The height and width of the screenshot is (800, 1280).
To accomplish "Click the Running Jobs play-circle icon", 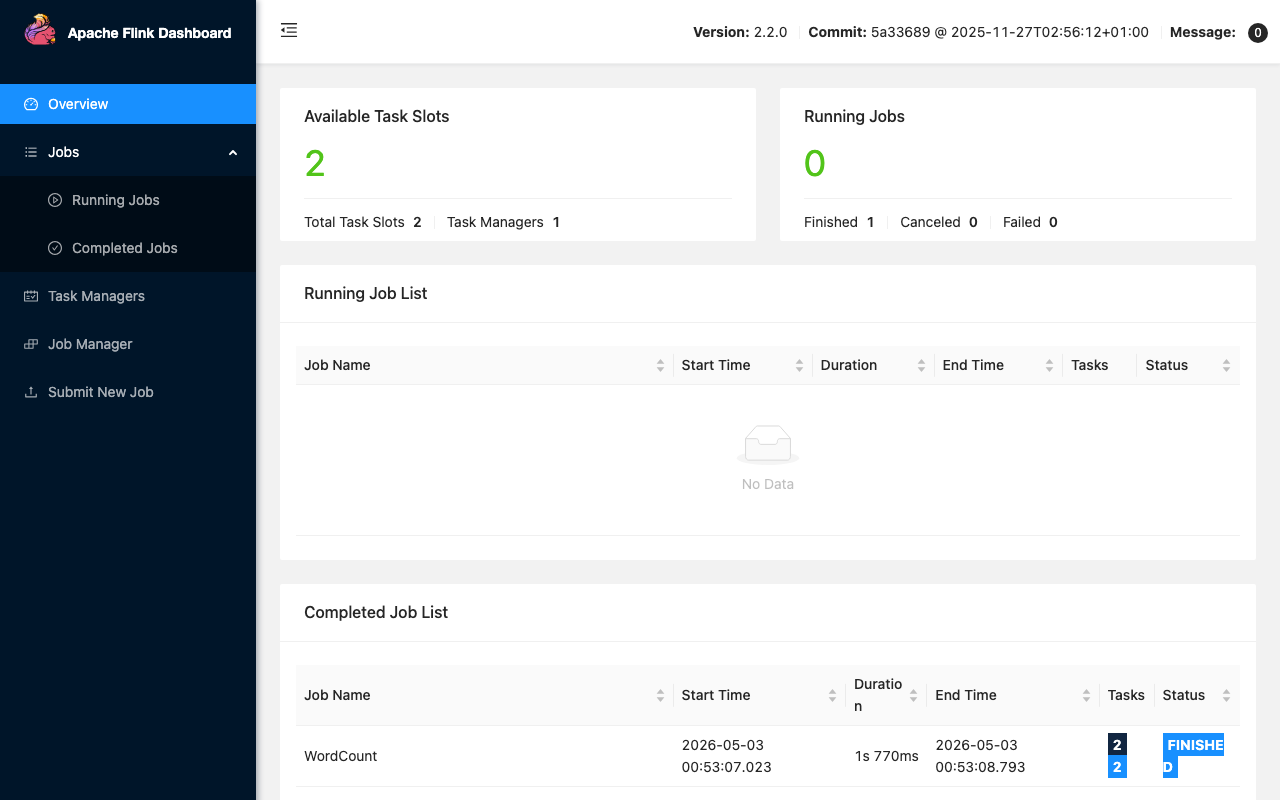I will [55, 200].
